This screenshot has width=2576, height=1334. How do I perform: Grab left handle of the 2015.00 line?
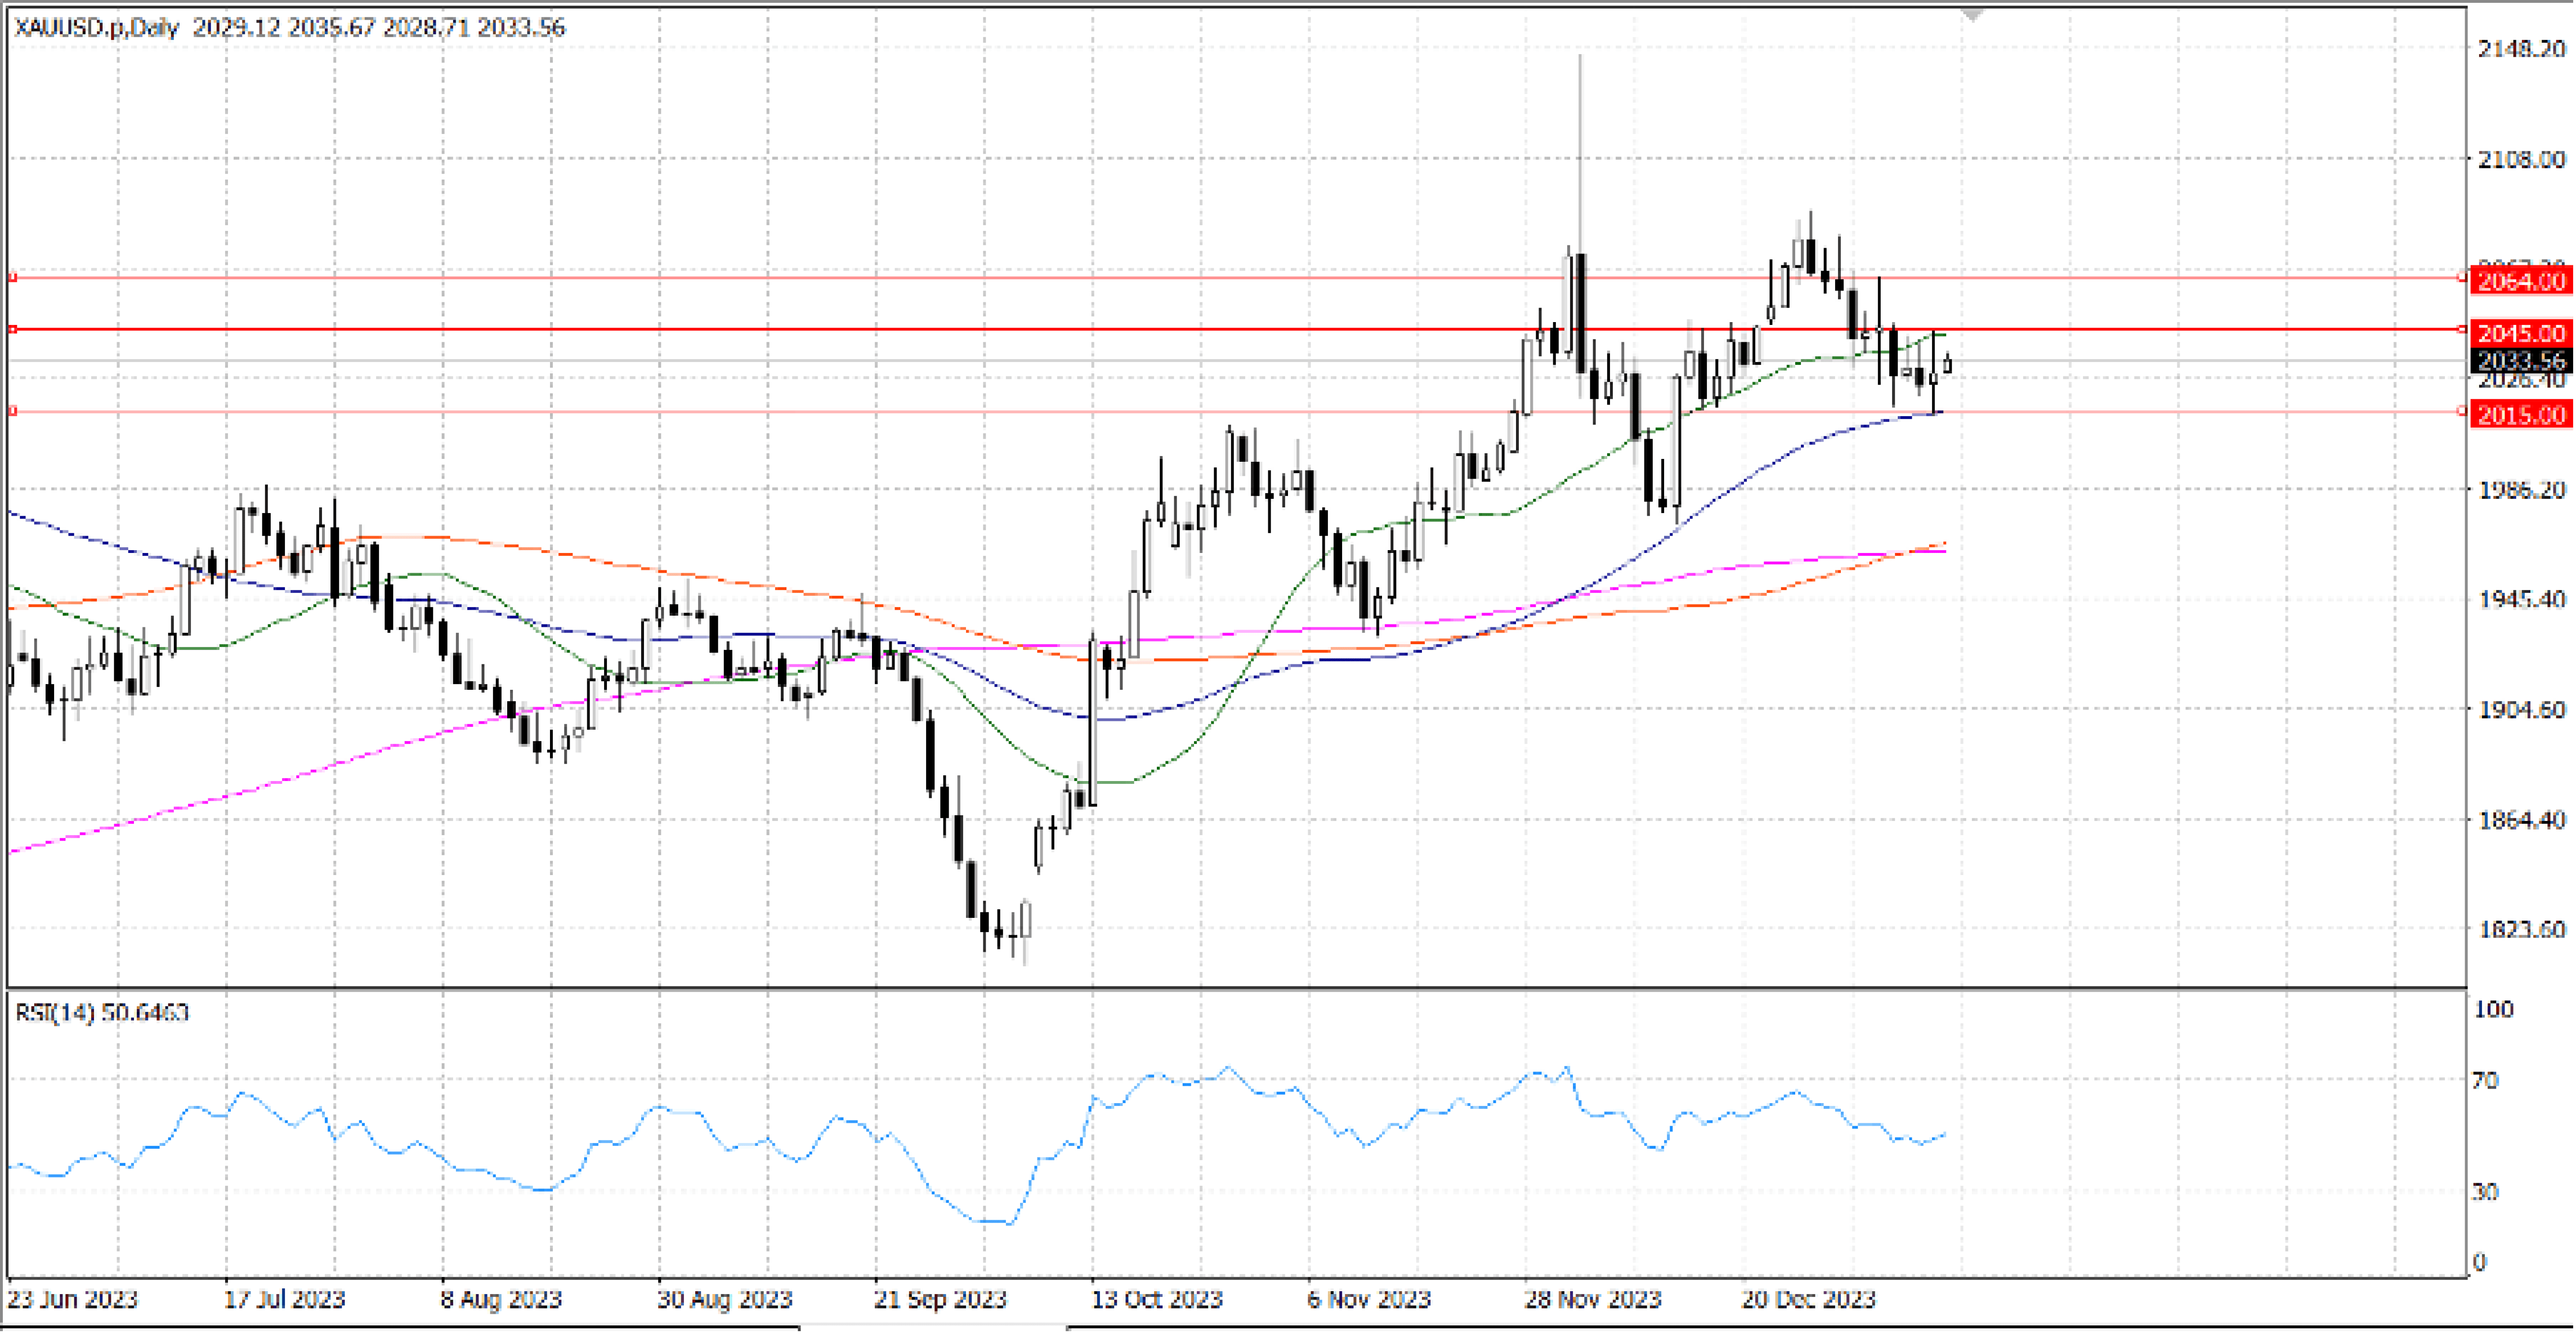pos(13,411)
